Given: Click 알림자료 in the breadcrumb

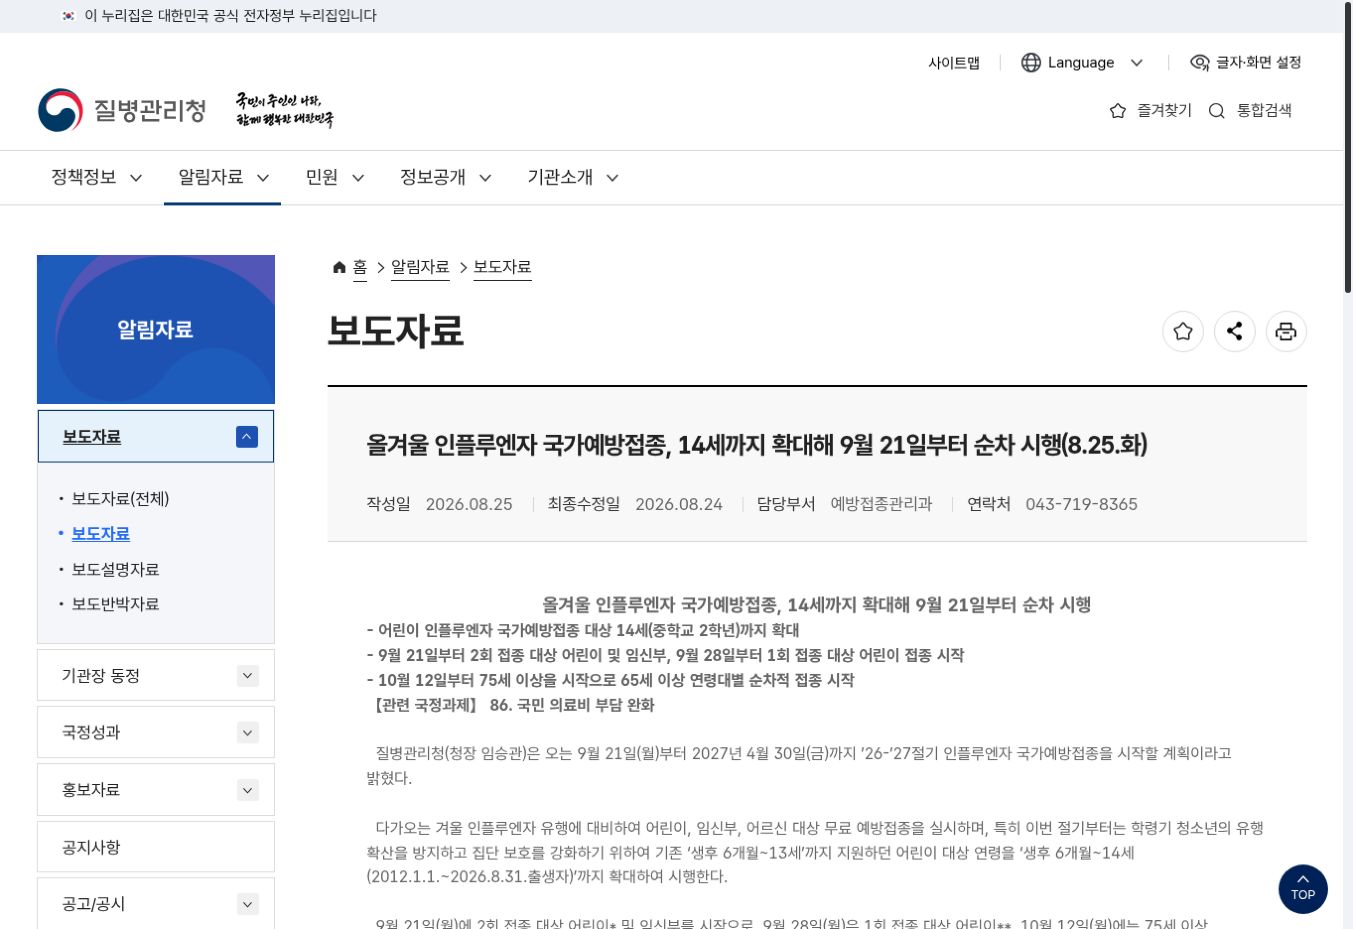Looking at the screenshot, I should click(x=420, y=267).
